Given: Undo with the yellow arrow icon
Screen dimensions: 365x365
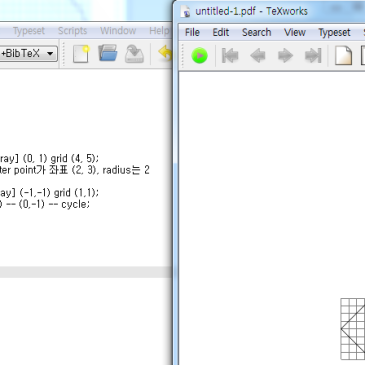Looking at the screenshot, I should pos(165,53).
